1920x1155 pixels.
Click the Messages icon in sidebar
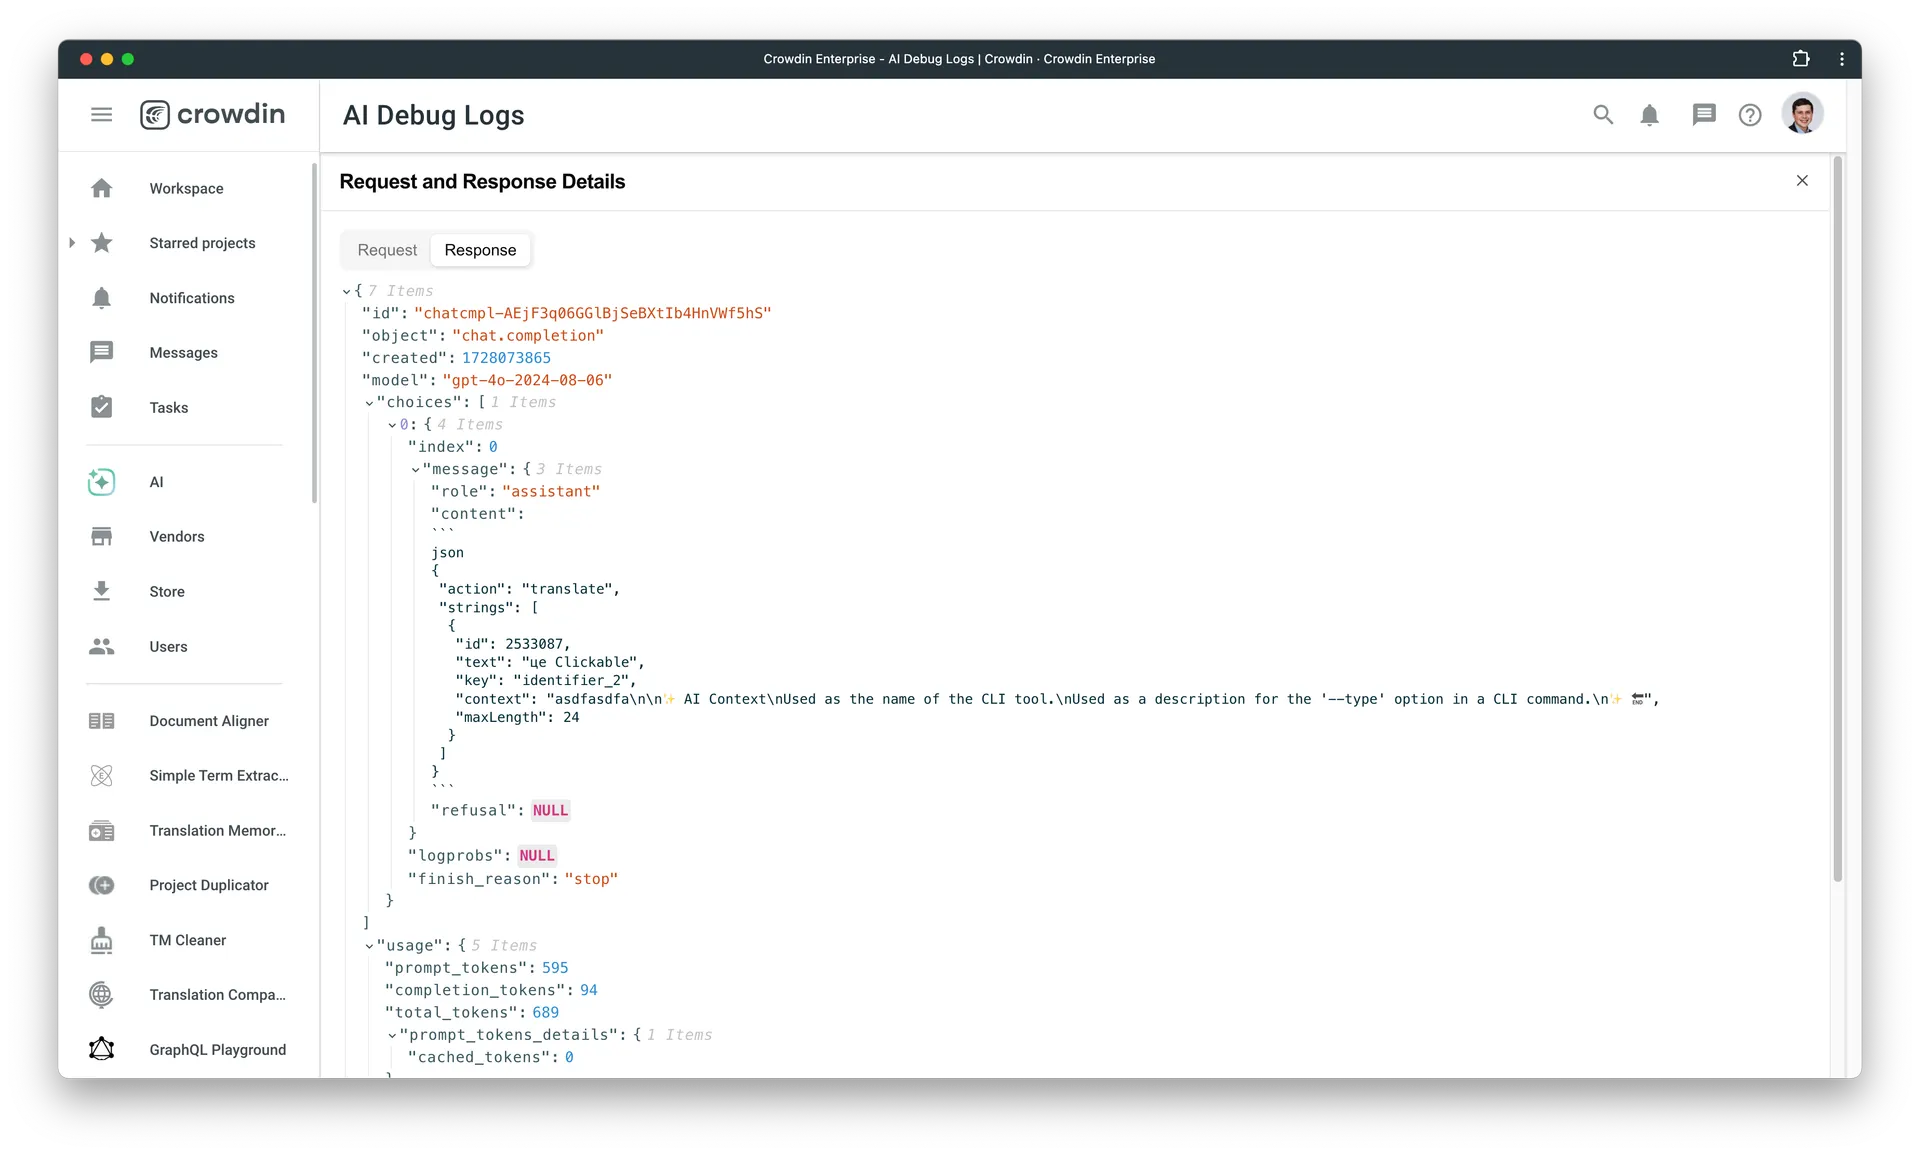pos(101,352)
